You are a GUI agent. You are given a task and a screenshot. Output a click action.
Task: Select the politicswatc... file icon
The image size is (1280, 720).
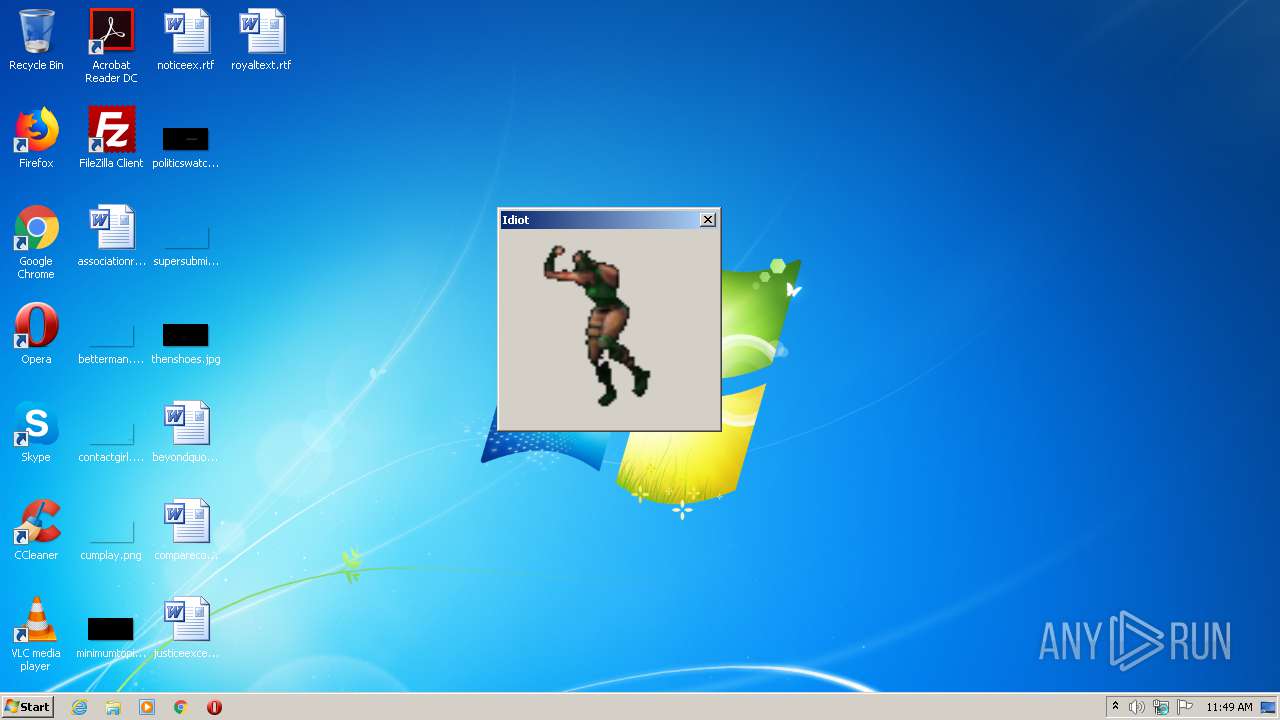pyautogui.click(x=186, y=148)
